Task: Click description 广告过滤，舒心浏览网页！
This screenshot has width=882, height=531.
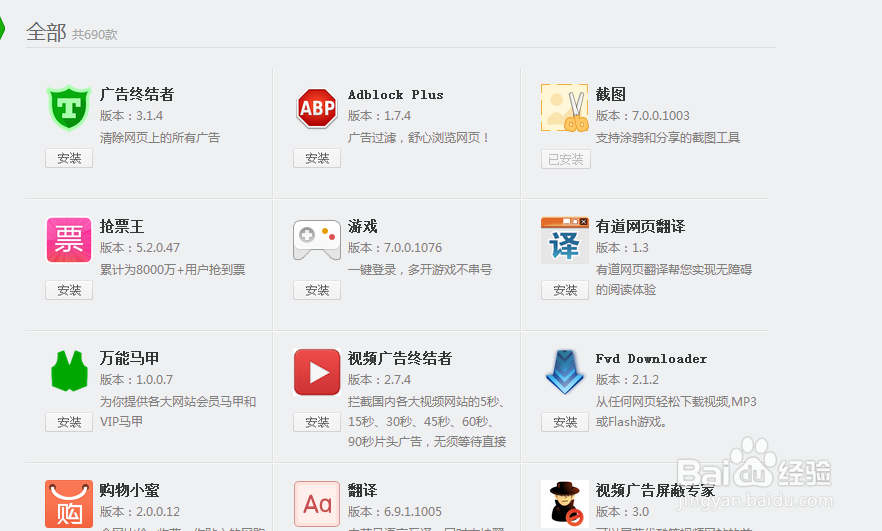Action: [419, 138]
